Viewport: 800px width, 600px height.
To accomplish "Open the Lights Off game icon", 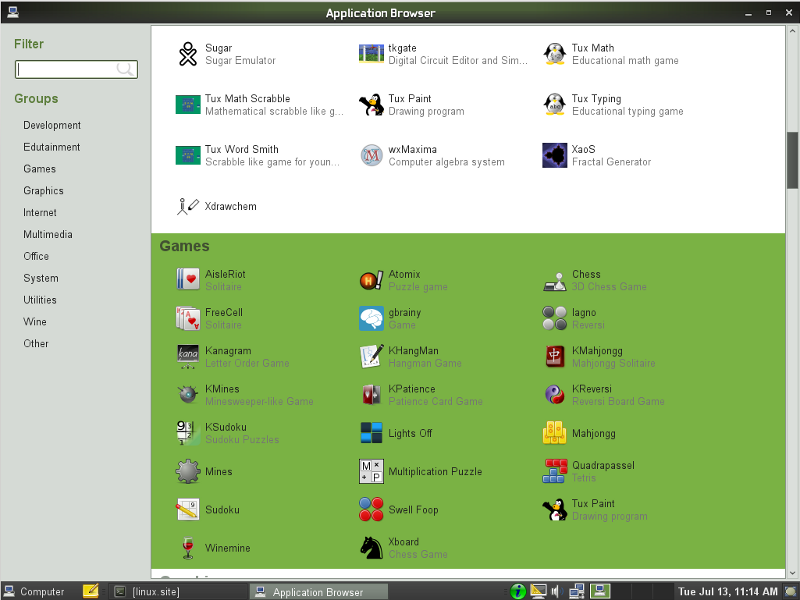I will point(371,433).
